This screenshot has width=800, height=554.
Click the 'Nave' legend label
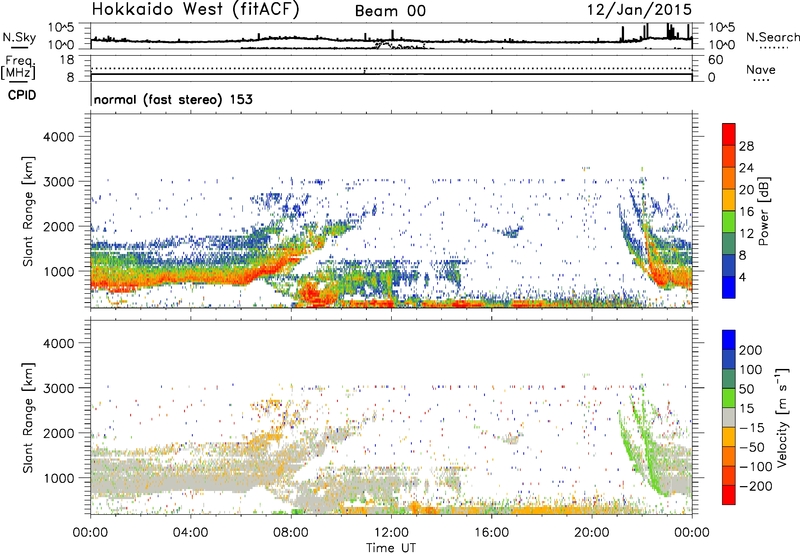pos(761,70)
